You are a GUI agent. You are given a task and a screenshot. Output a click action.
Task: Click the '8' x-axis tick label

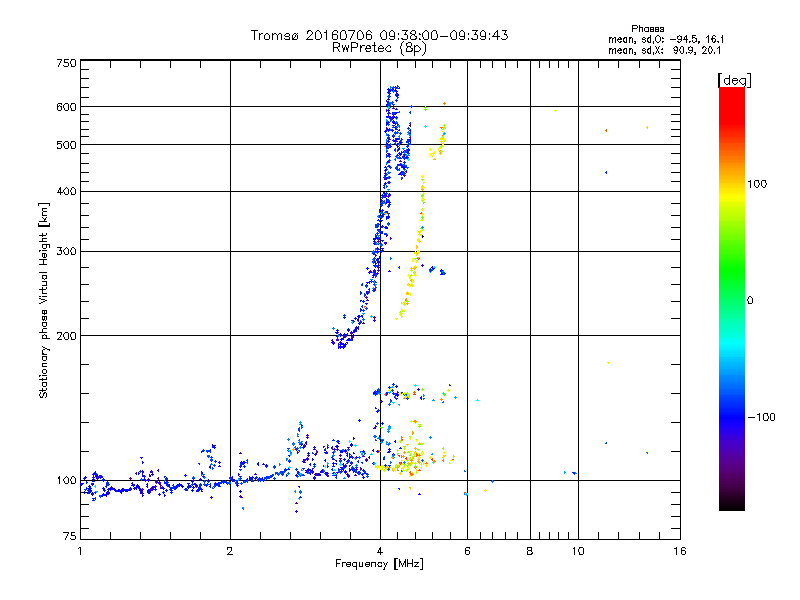click(530, 551)
